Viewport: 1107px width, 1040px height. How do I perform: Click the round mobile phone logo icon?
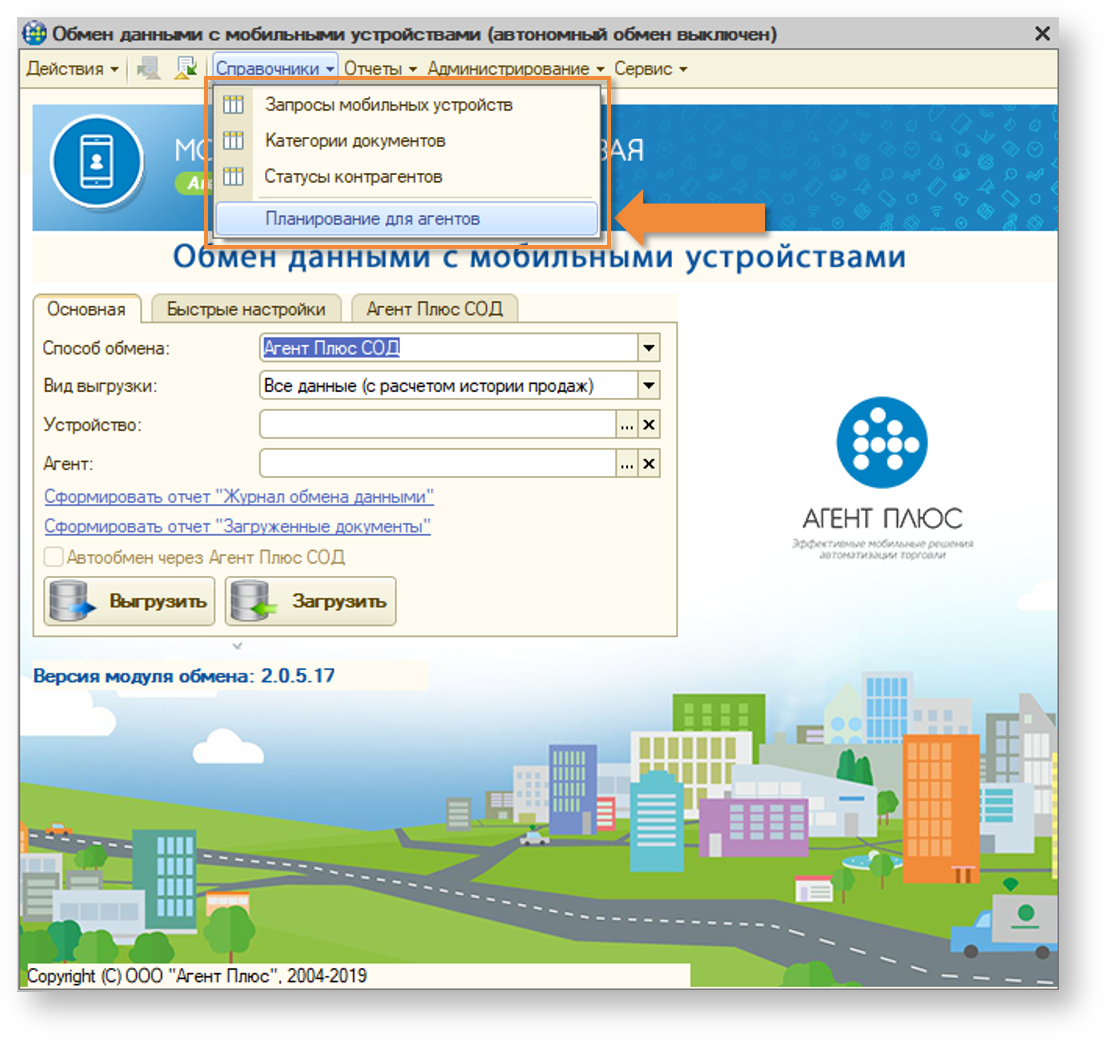click(97, 161)
